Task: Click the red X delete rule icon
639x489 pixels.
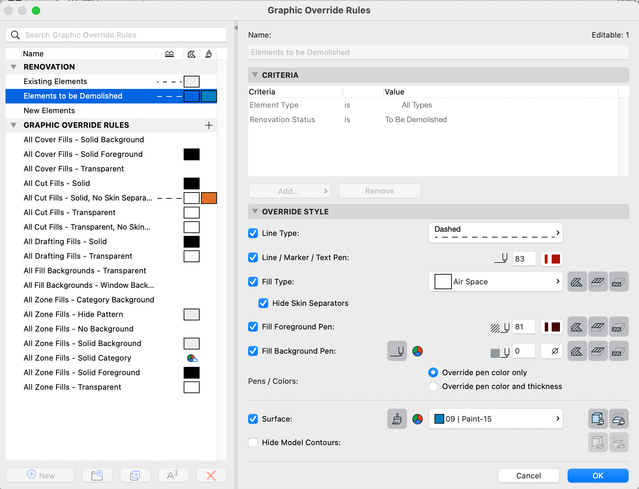Action: point(209,475)
